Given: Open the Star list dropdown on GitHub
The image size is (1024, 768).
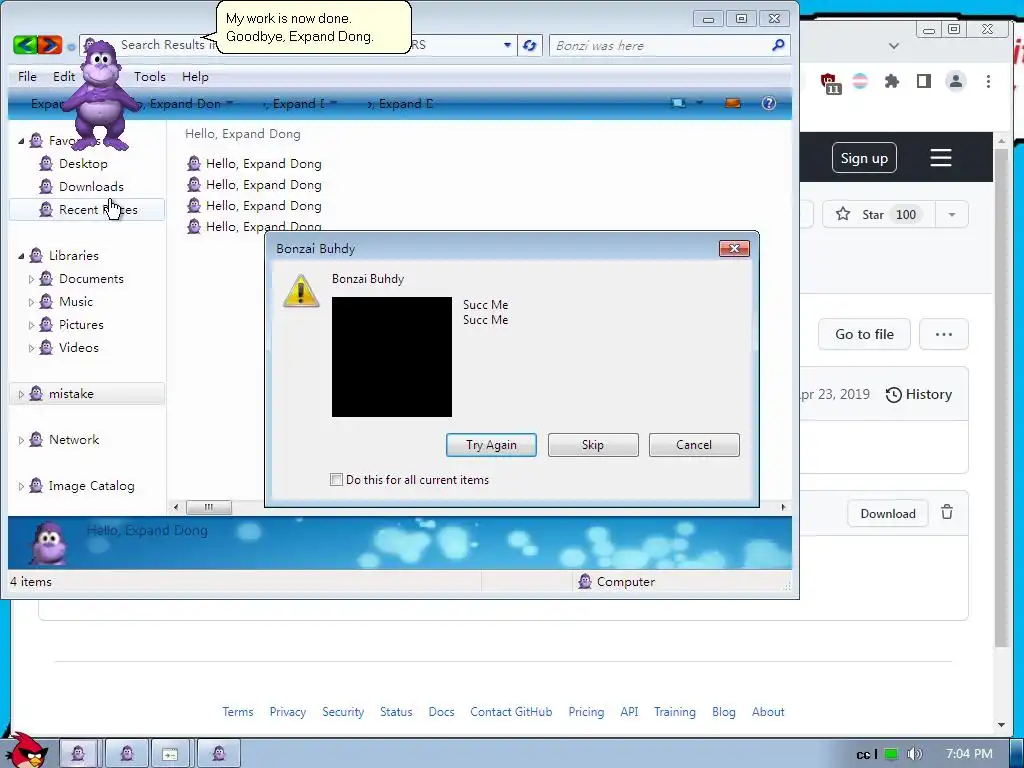Looking at the screenshot, I should (x=952, y=214).
